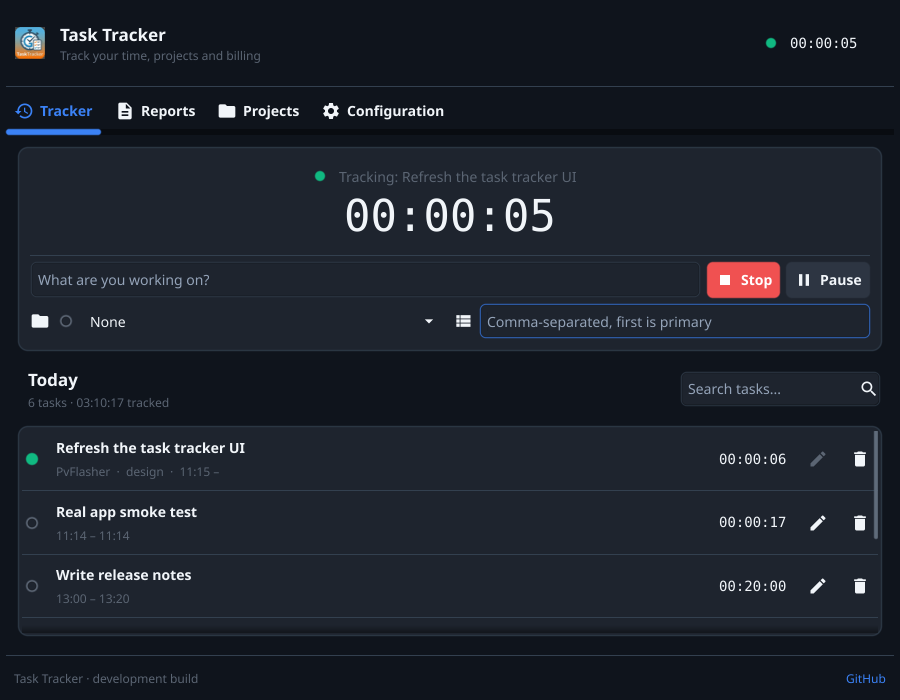Image resolution: width=900 pixels, height=700 pixels.
Task: Open the project dropdown showing None
Action: coord(262,322)
